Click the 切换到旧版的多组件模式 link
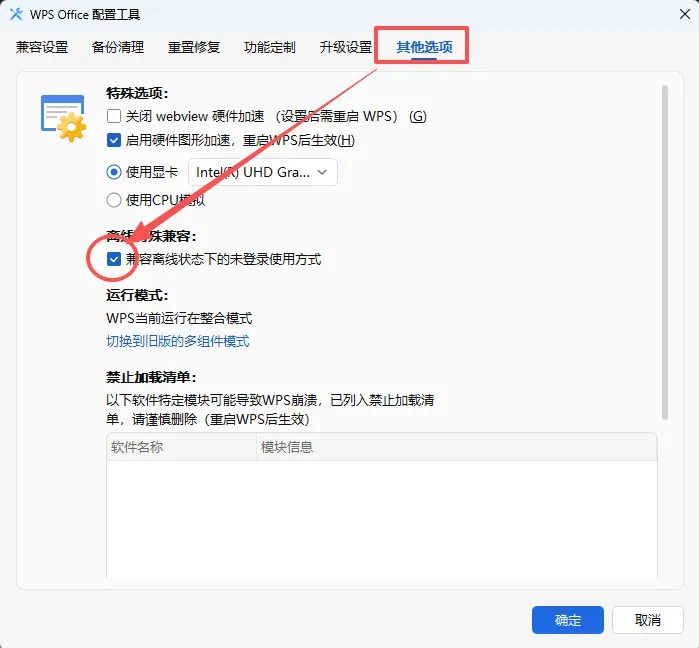The width and height of the screenshot is (699, 648). pyautogui.click(x=177, y=341)
